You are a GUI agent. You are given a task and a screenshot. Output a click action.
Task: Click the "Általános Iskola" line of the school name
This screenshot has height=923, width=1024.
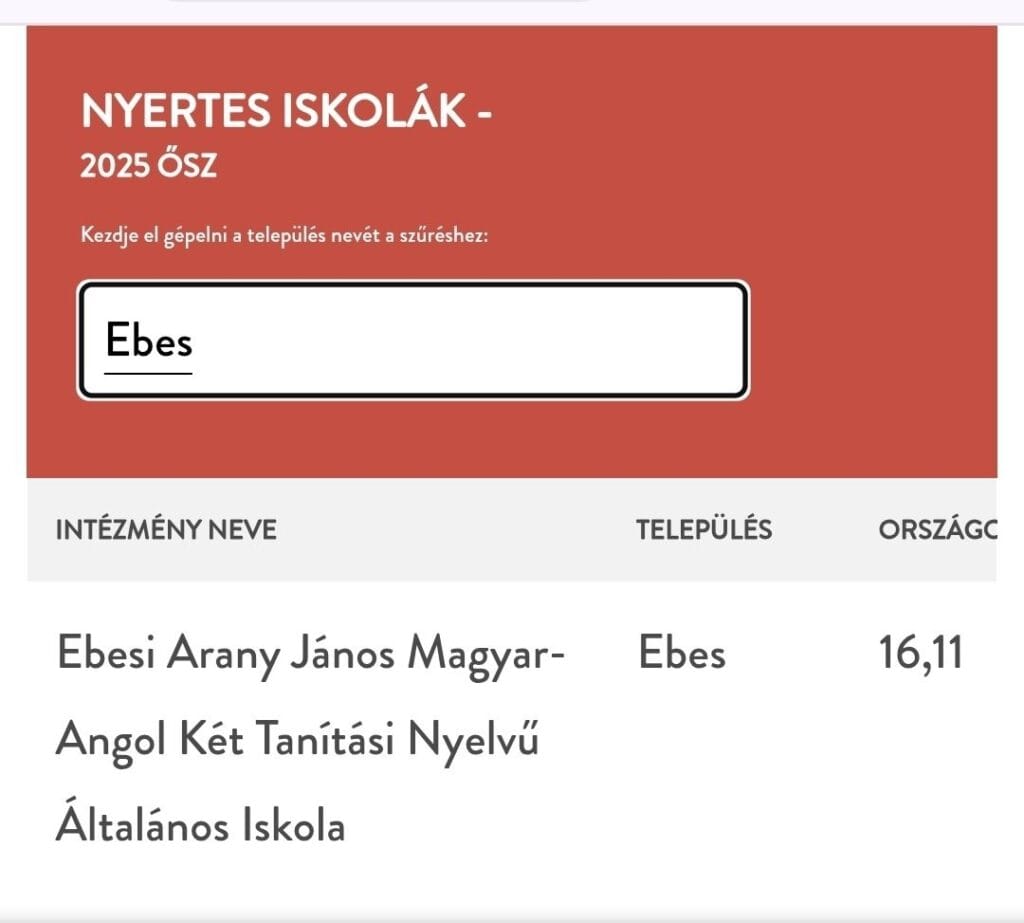click(x=200, y=826)
